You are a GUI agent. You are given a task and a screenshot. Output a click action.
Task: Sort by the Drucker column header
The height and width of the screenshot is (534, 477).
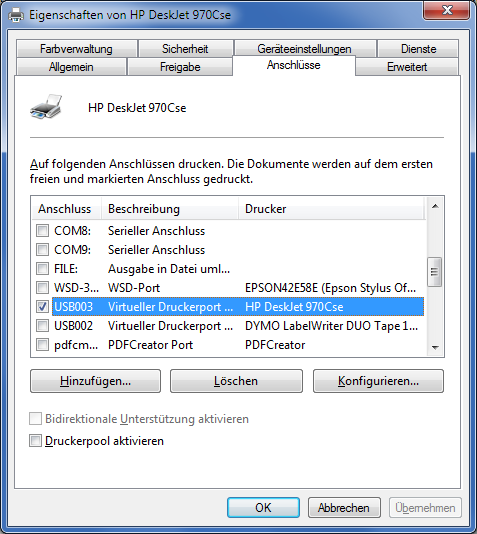coord(331,208)
